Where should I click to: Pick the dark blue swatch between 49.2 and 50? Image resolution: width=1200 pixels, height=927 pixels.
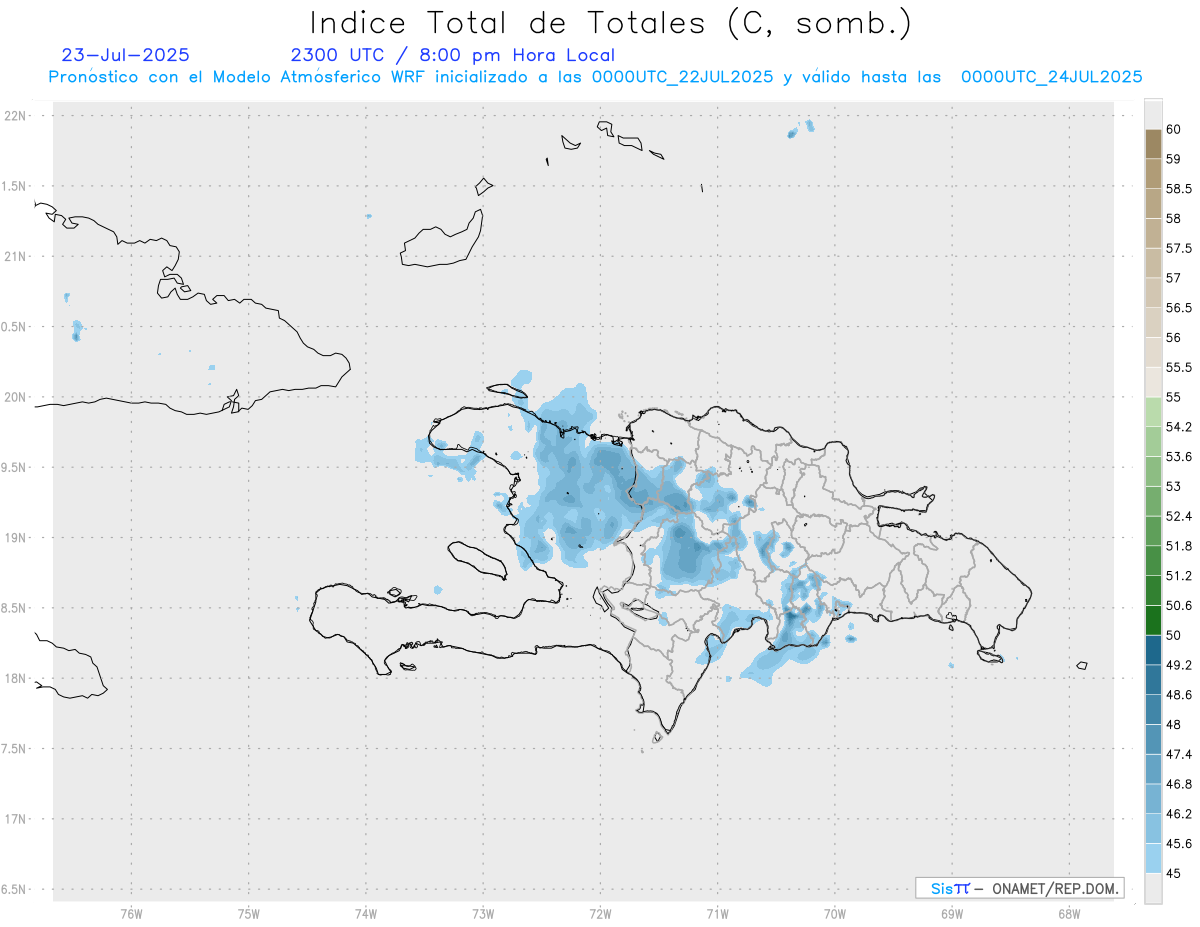pyautogui.click(x=1153, y=650)
